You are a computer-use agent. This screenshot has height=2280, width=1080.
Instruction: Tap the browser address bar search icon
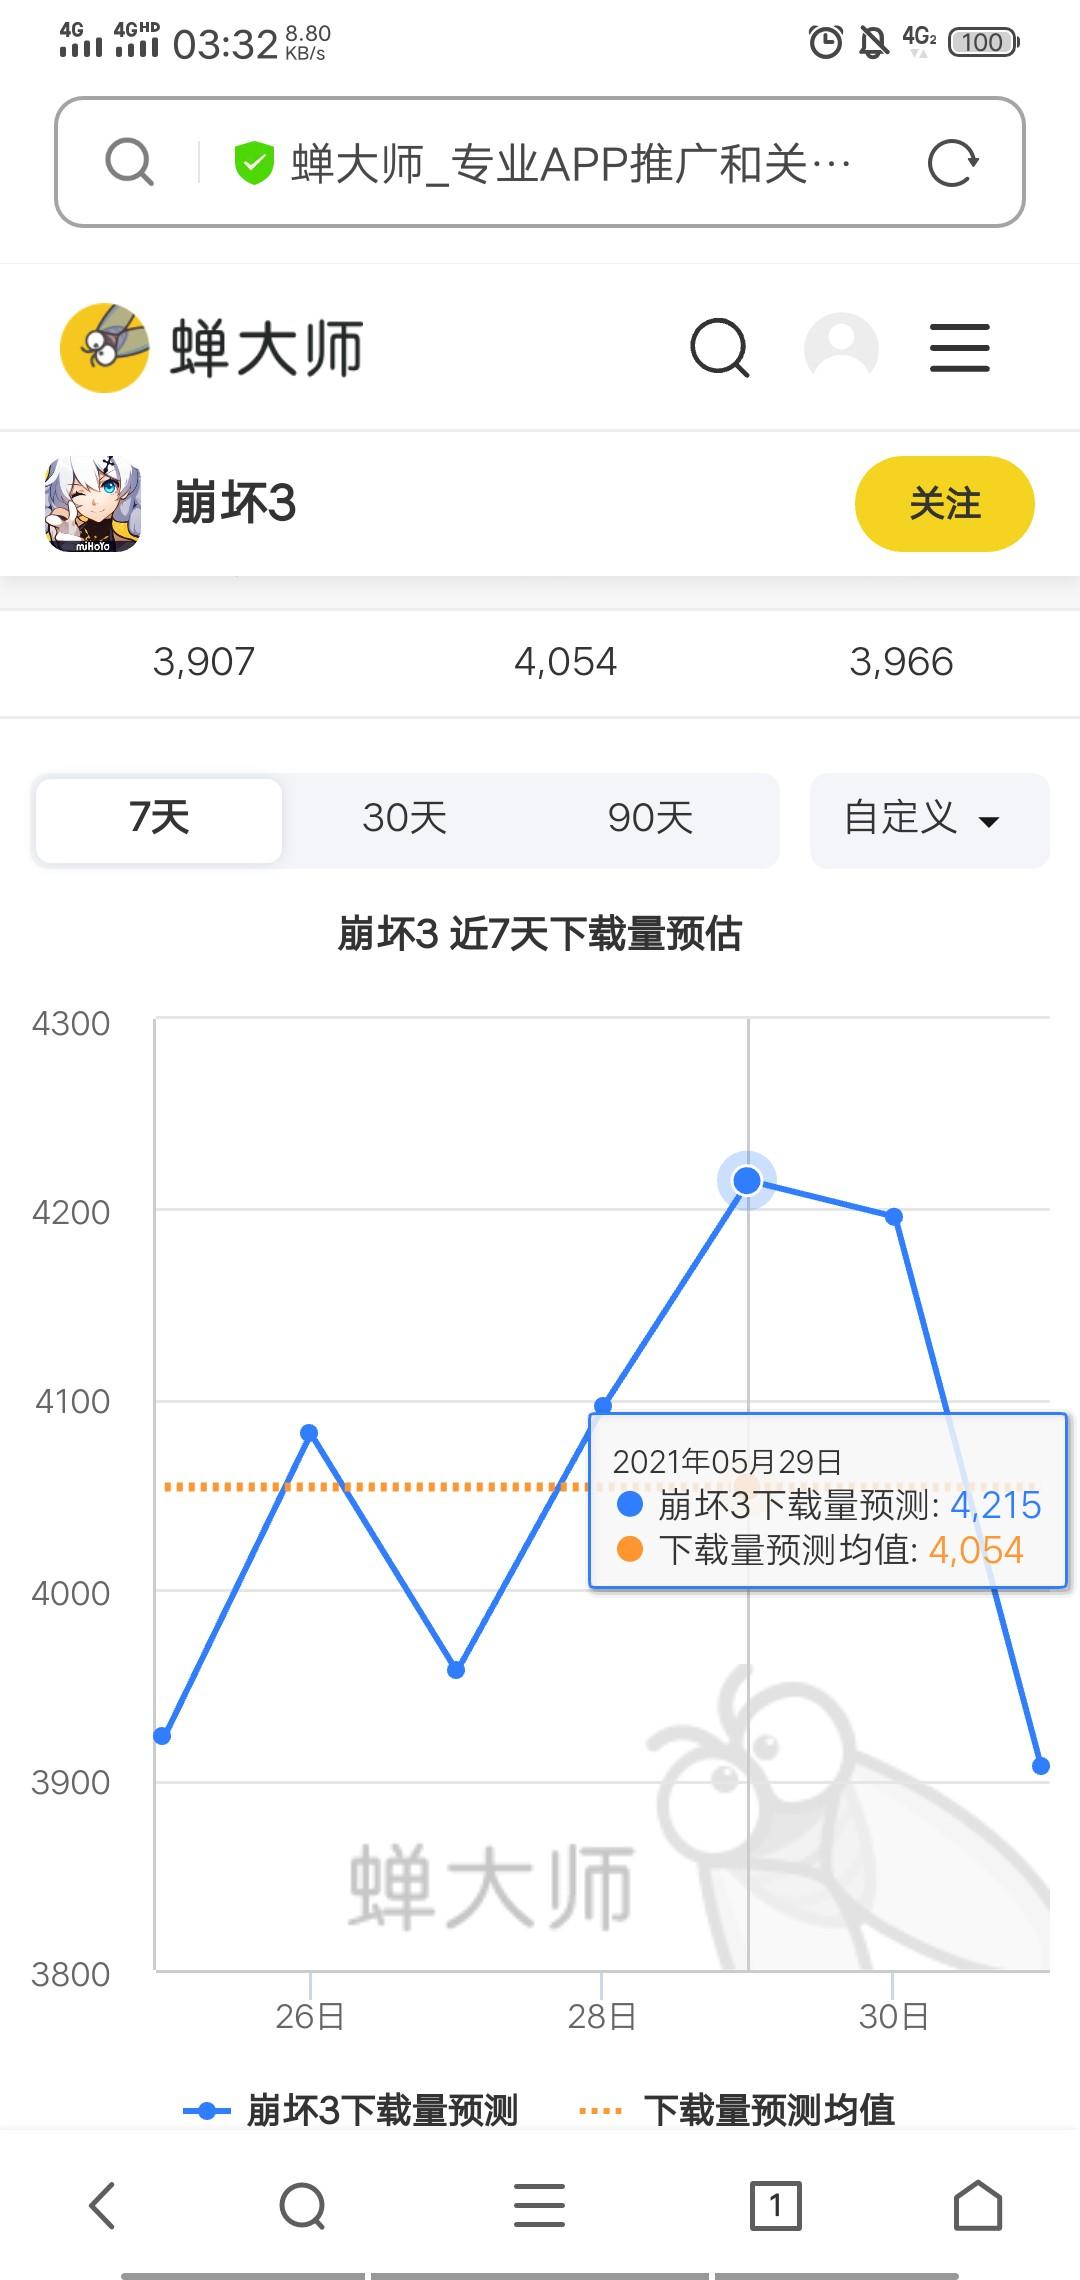click(130, 162)
